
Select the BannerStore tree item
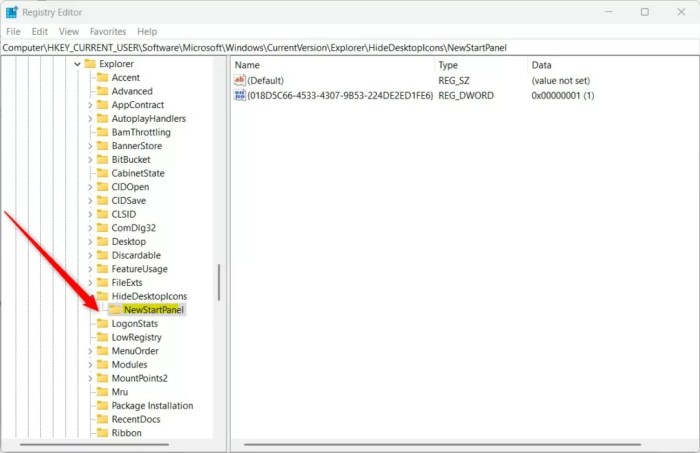[x=137, y=146]
